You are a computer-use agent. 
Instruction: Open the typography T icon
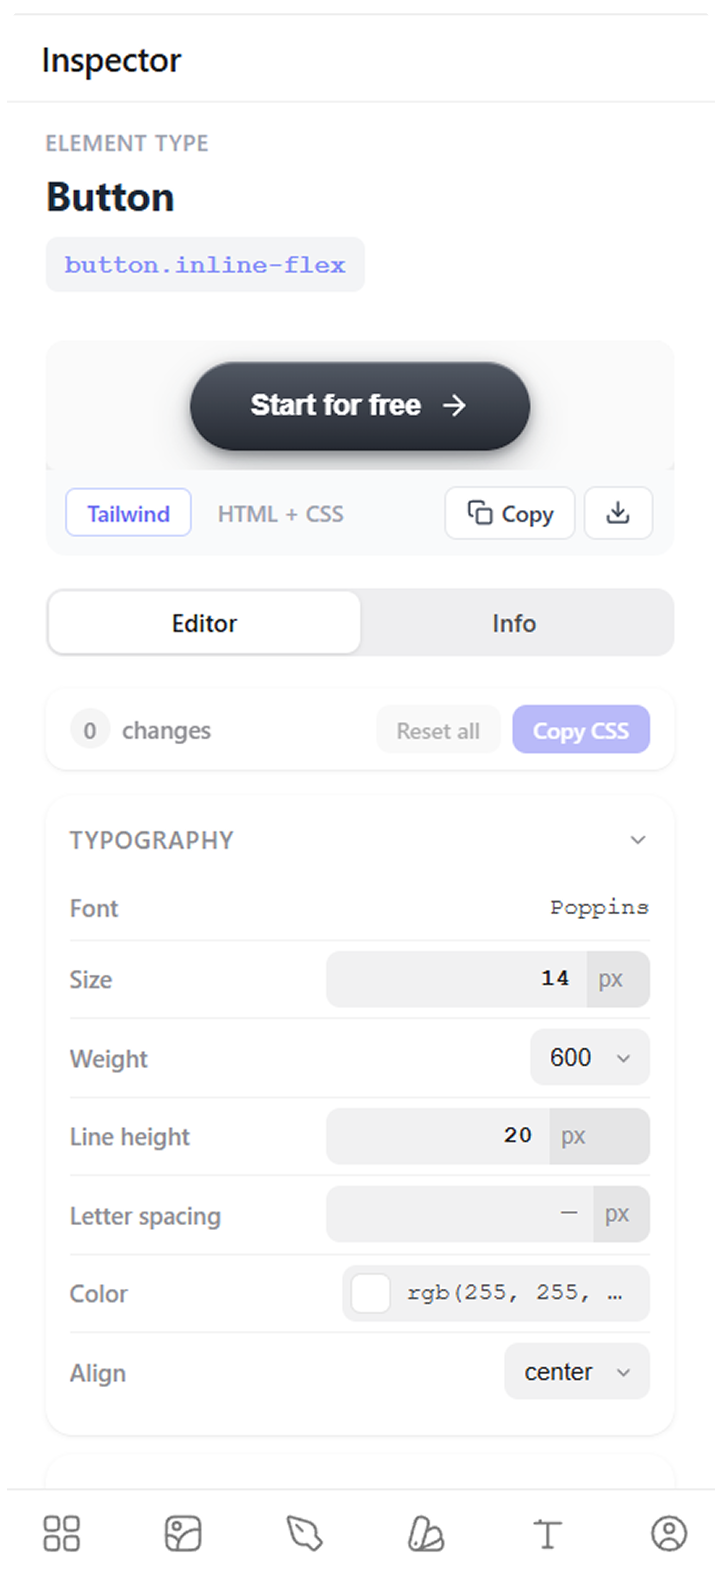pos(547,1533)
